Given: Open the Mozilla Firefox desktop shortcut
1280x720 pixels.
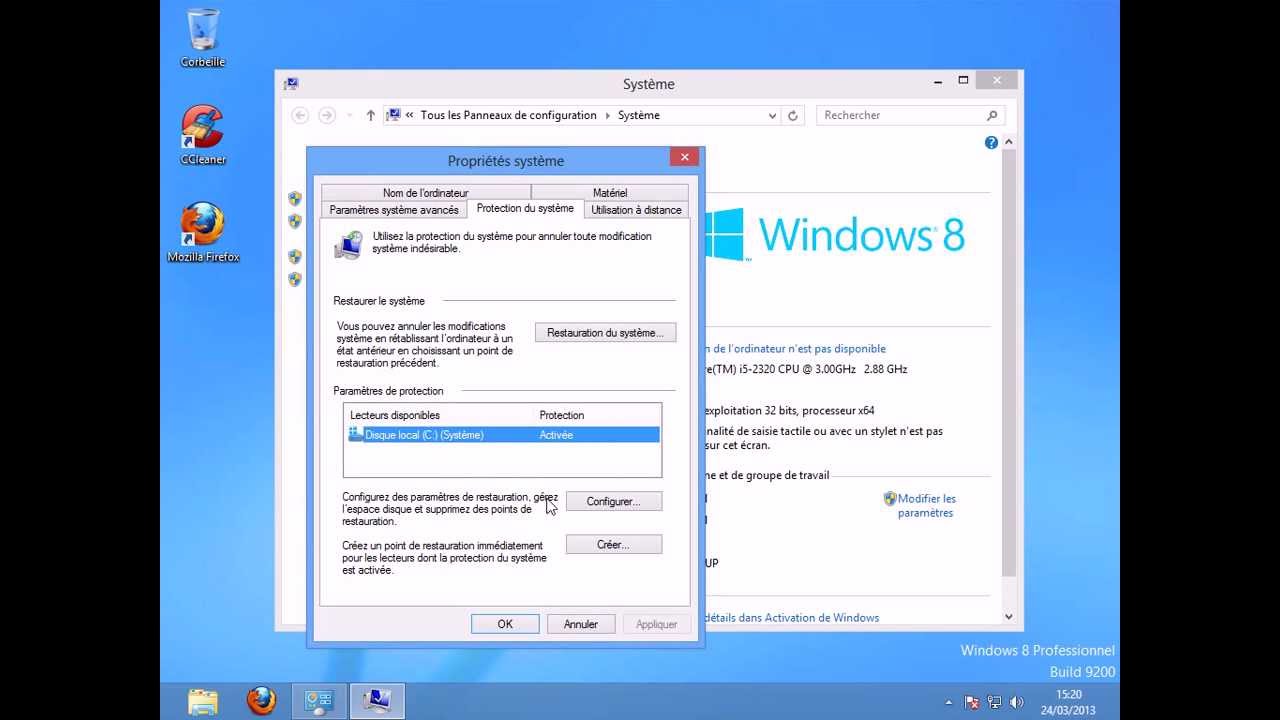Looking at the screenshot, I should [x=203, y=233].
